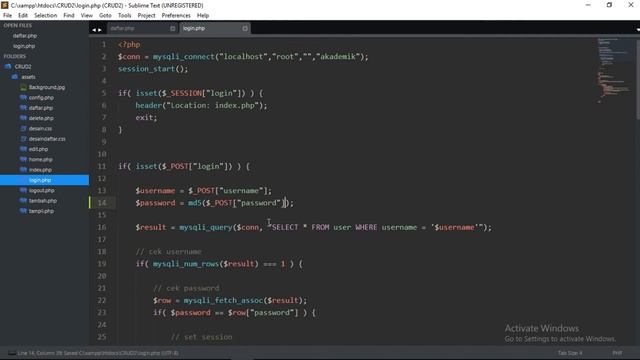Viewport: 640px width, 360px height.
Task: Click the delete.php file icon
Action: [x=23, y=118]
